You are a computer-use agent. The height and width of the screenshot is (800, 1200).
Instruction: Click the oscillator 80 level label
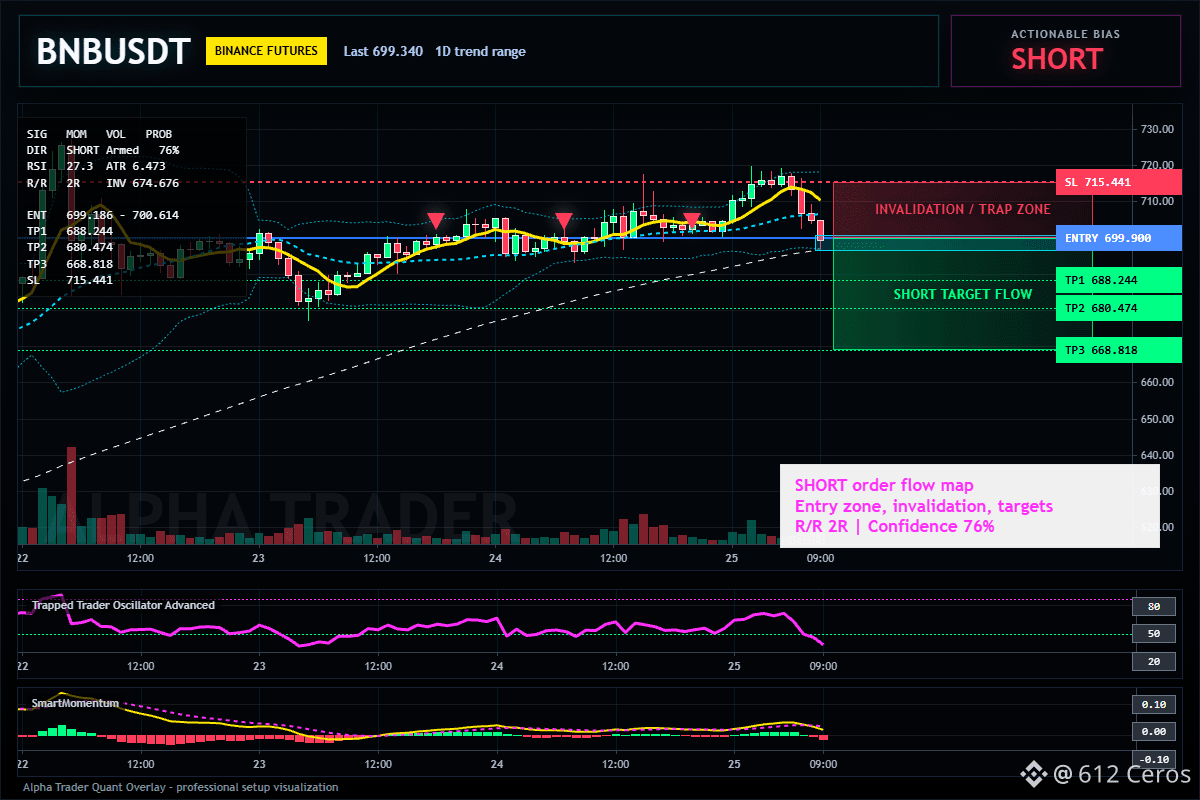point(1153,606)
